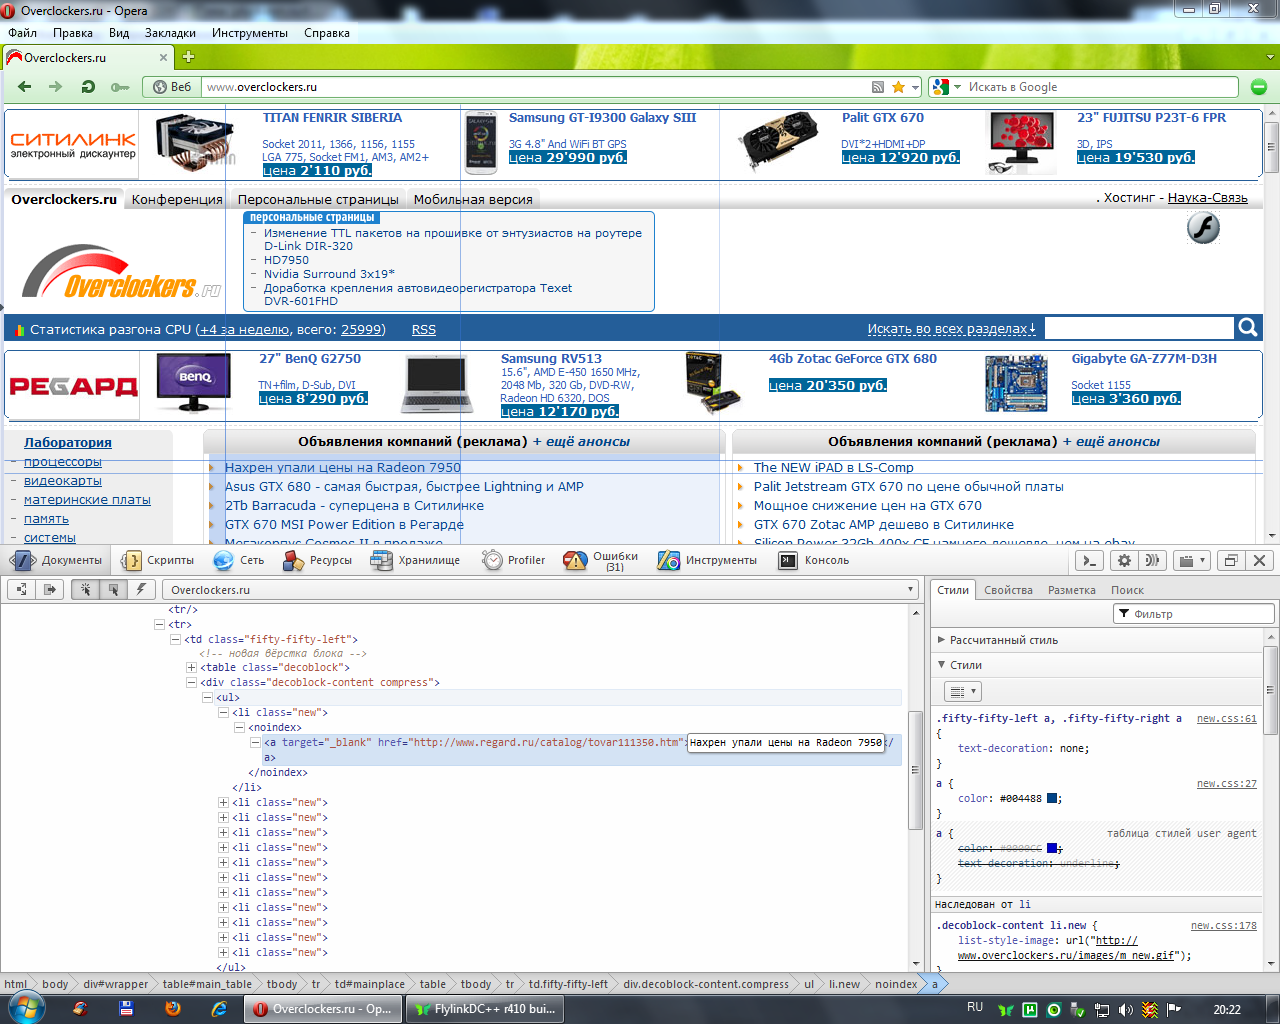1280x1024 pixels.
Task: Open the Network (Сеть) panel
Action: 240,560
